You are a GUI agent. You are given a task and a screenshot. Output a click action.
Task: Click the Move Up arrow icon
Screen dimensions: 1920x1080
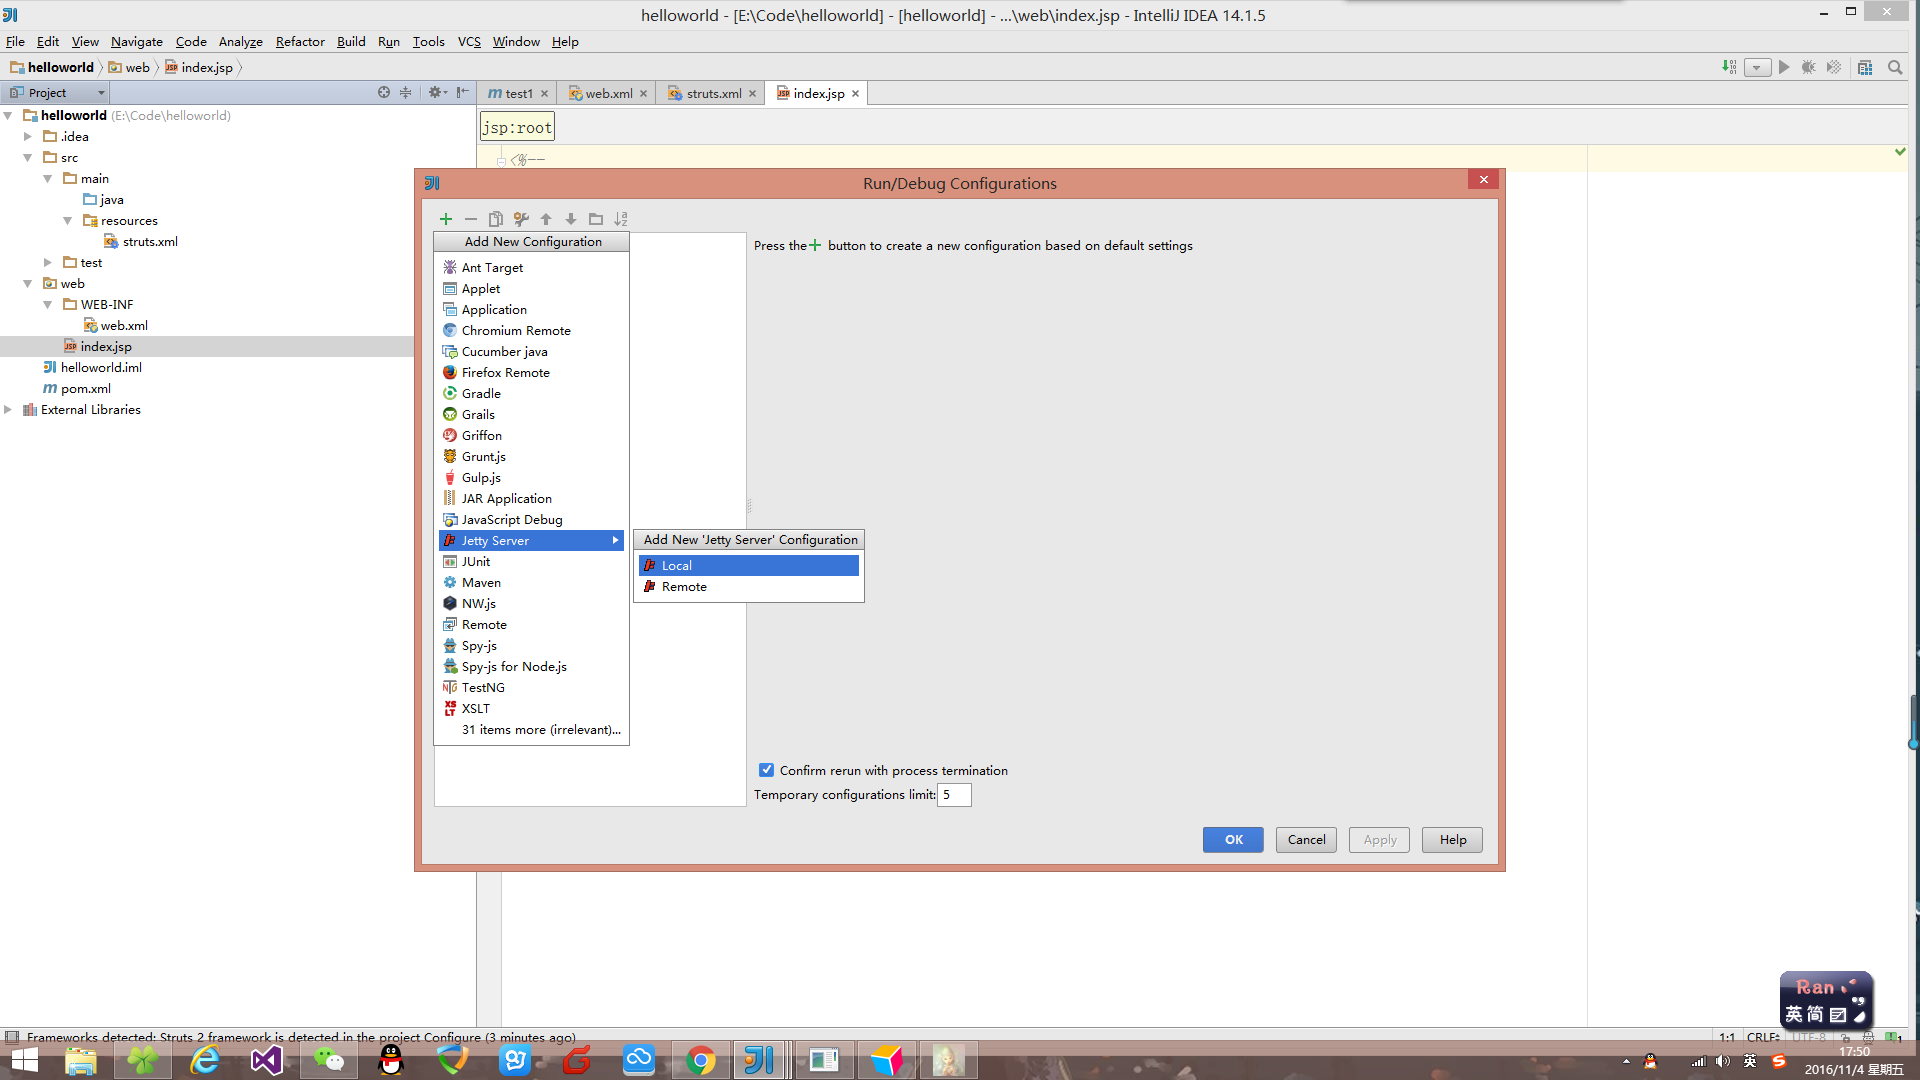(x=546, y=219)
